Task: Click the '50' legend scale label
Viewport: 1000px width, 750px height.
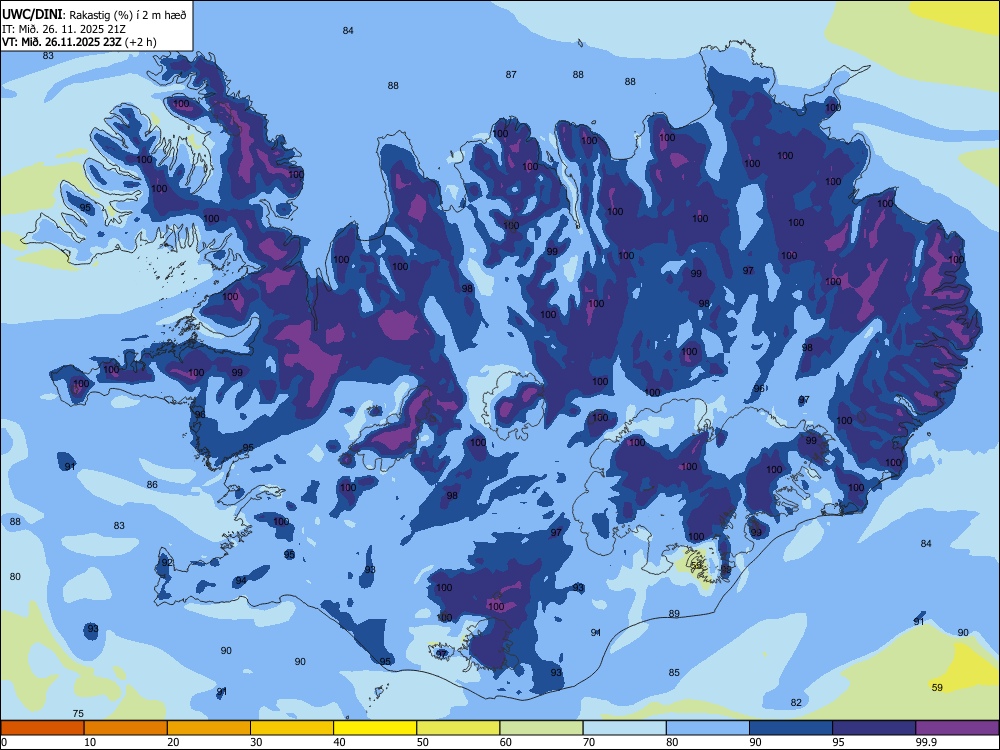Action: pyautogui.click(x=423, y=742)
